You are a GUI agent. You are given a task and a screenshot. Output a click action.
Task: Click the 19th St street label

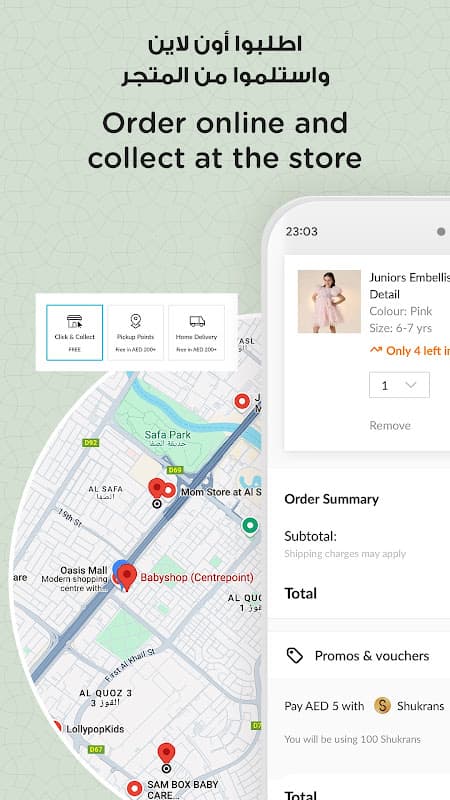click(70, 517)
